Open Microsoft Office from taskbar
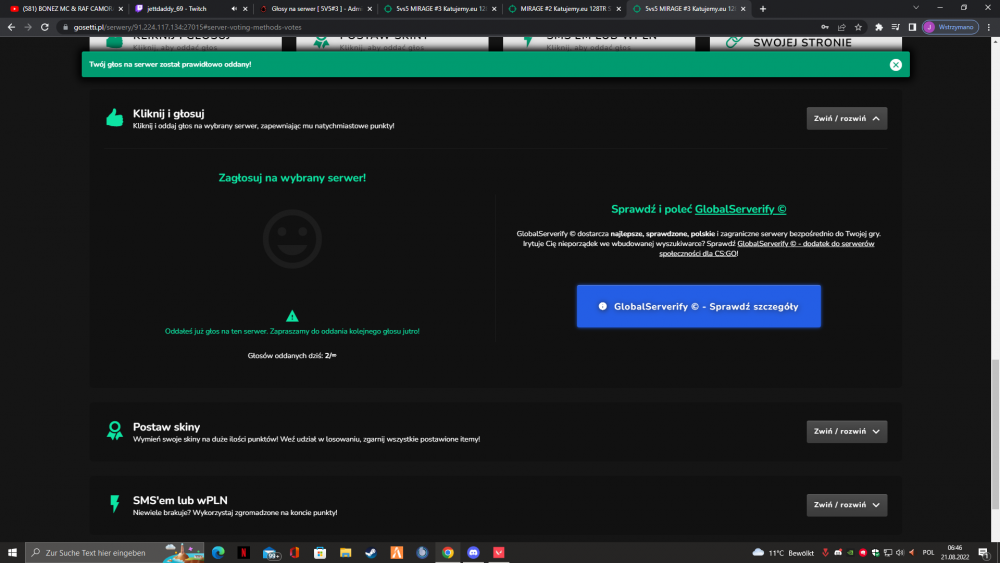1000x563 pixels. (x=295, y=553)
